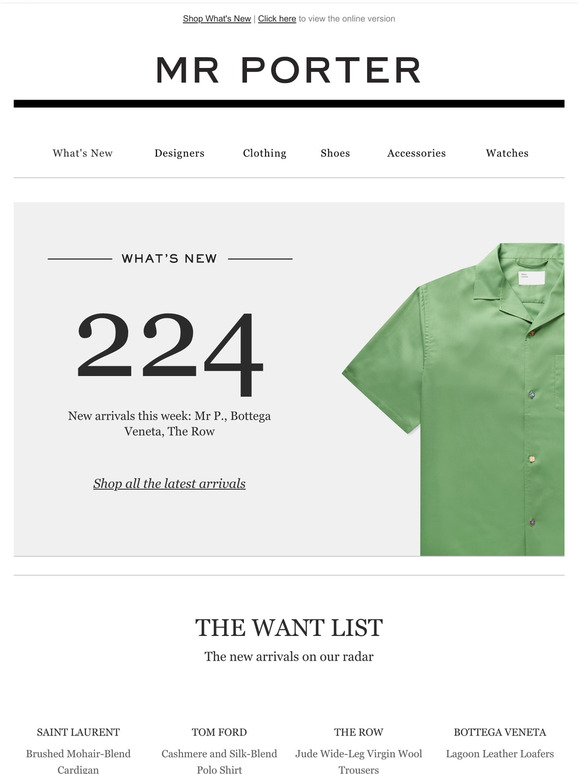Open the Click here online version link
The height and width of the screenshot is (774, 580).
277,19
